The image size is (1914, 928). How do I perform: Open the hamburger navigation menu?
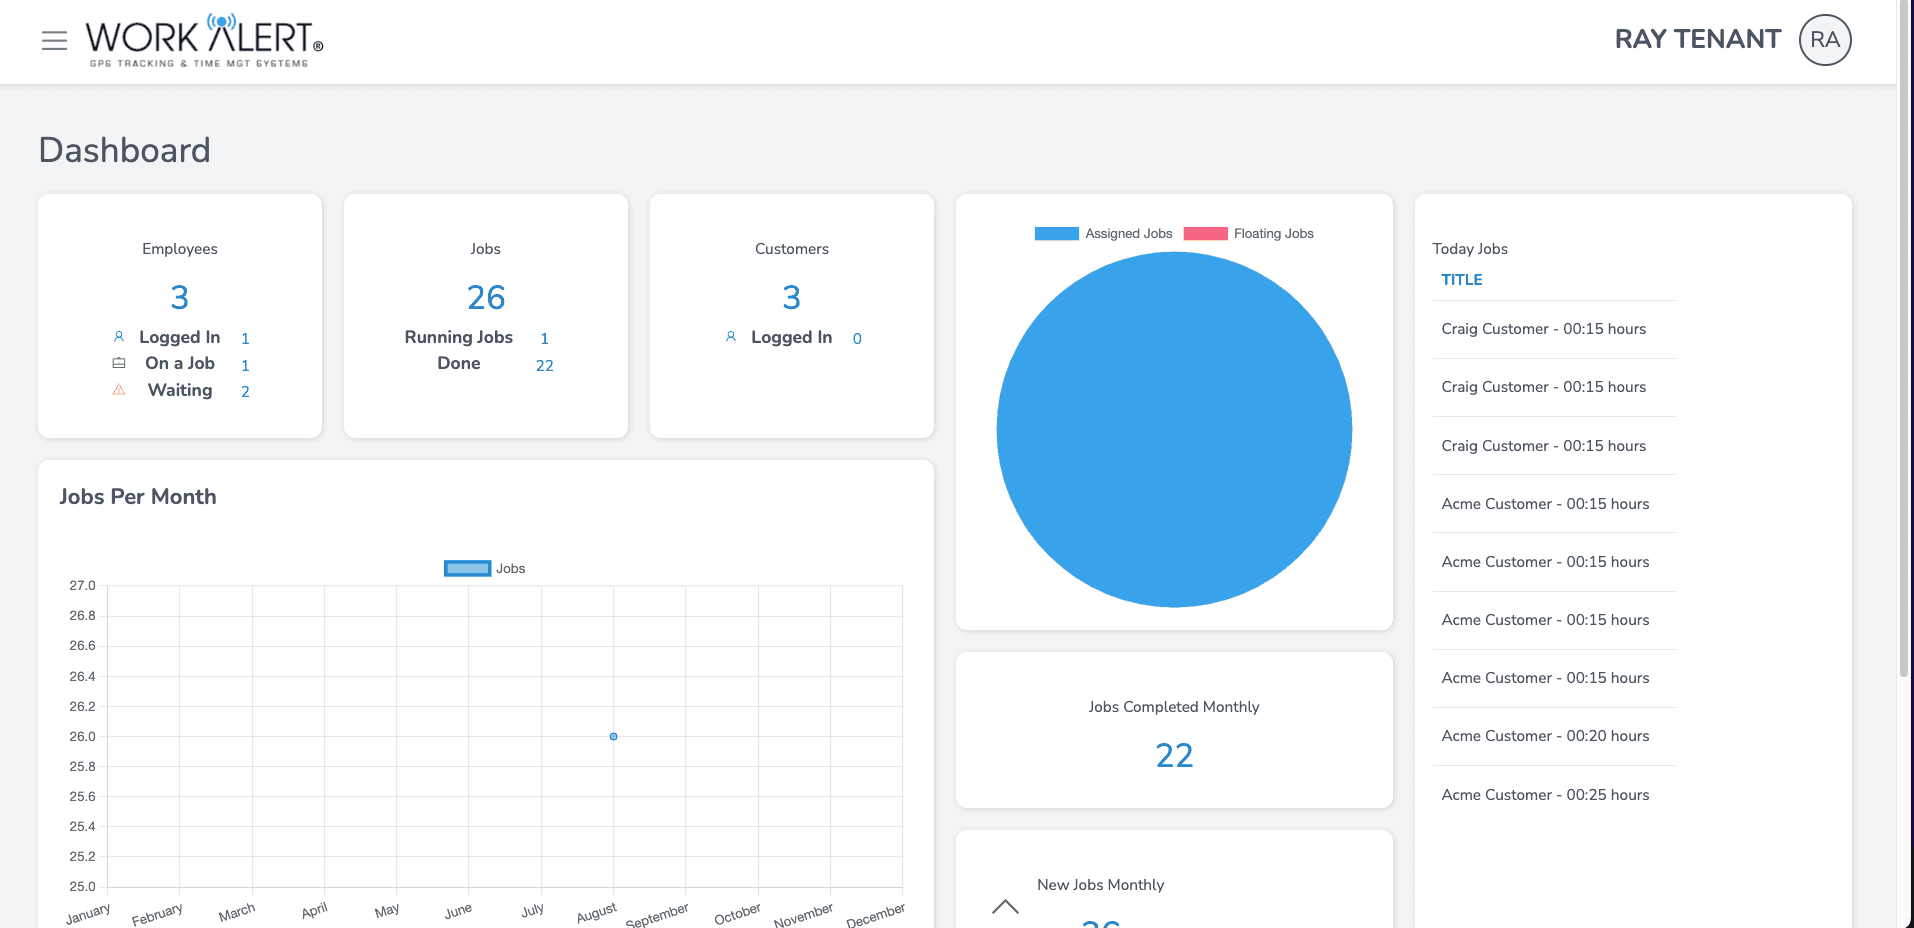tap(54, 41)
